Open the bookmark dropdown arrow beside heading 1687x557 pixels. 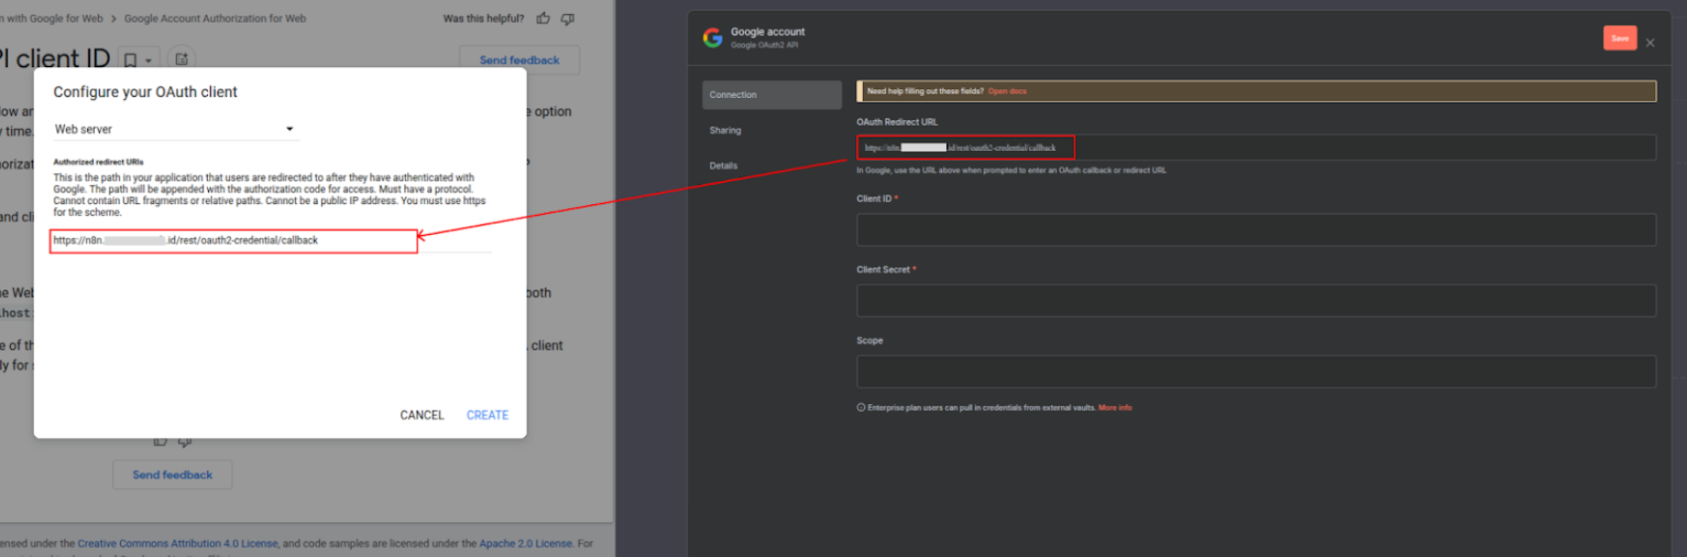(148, 61)
